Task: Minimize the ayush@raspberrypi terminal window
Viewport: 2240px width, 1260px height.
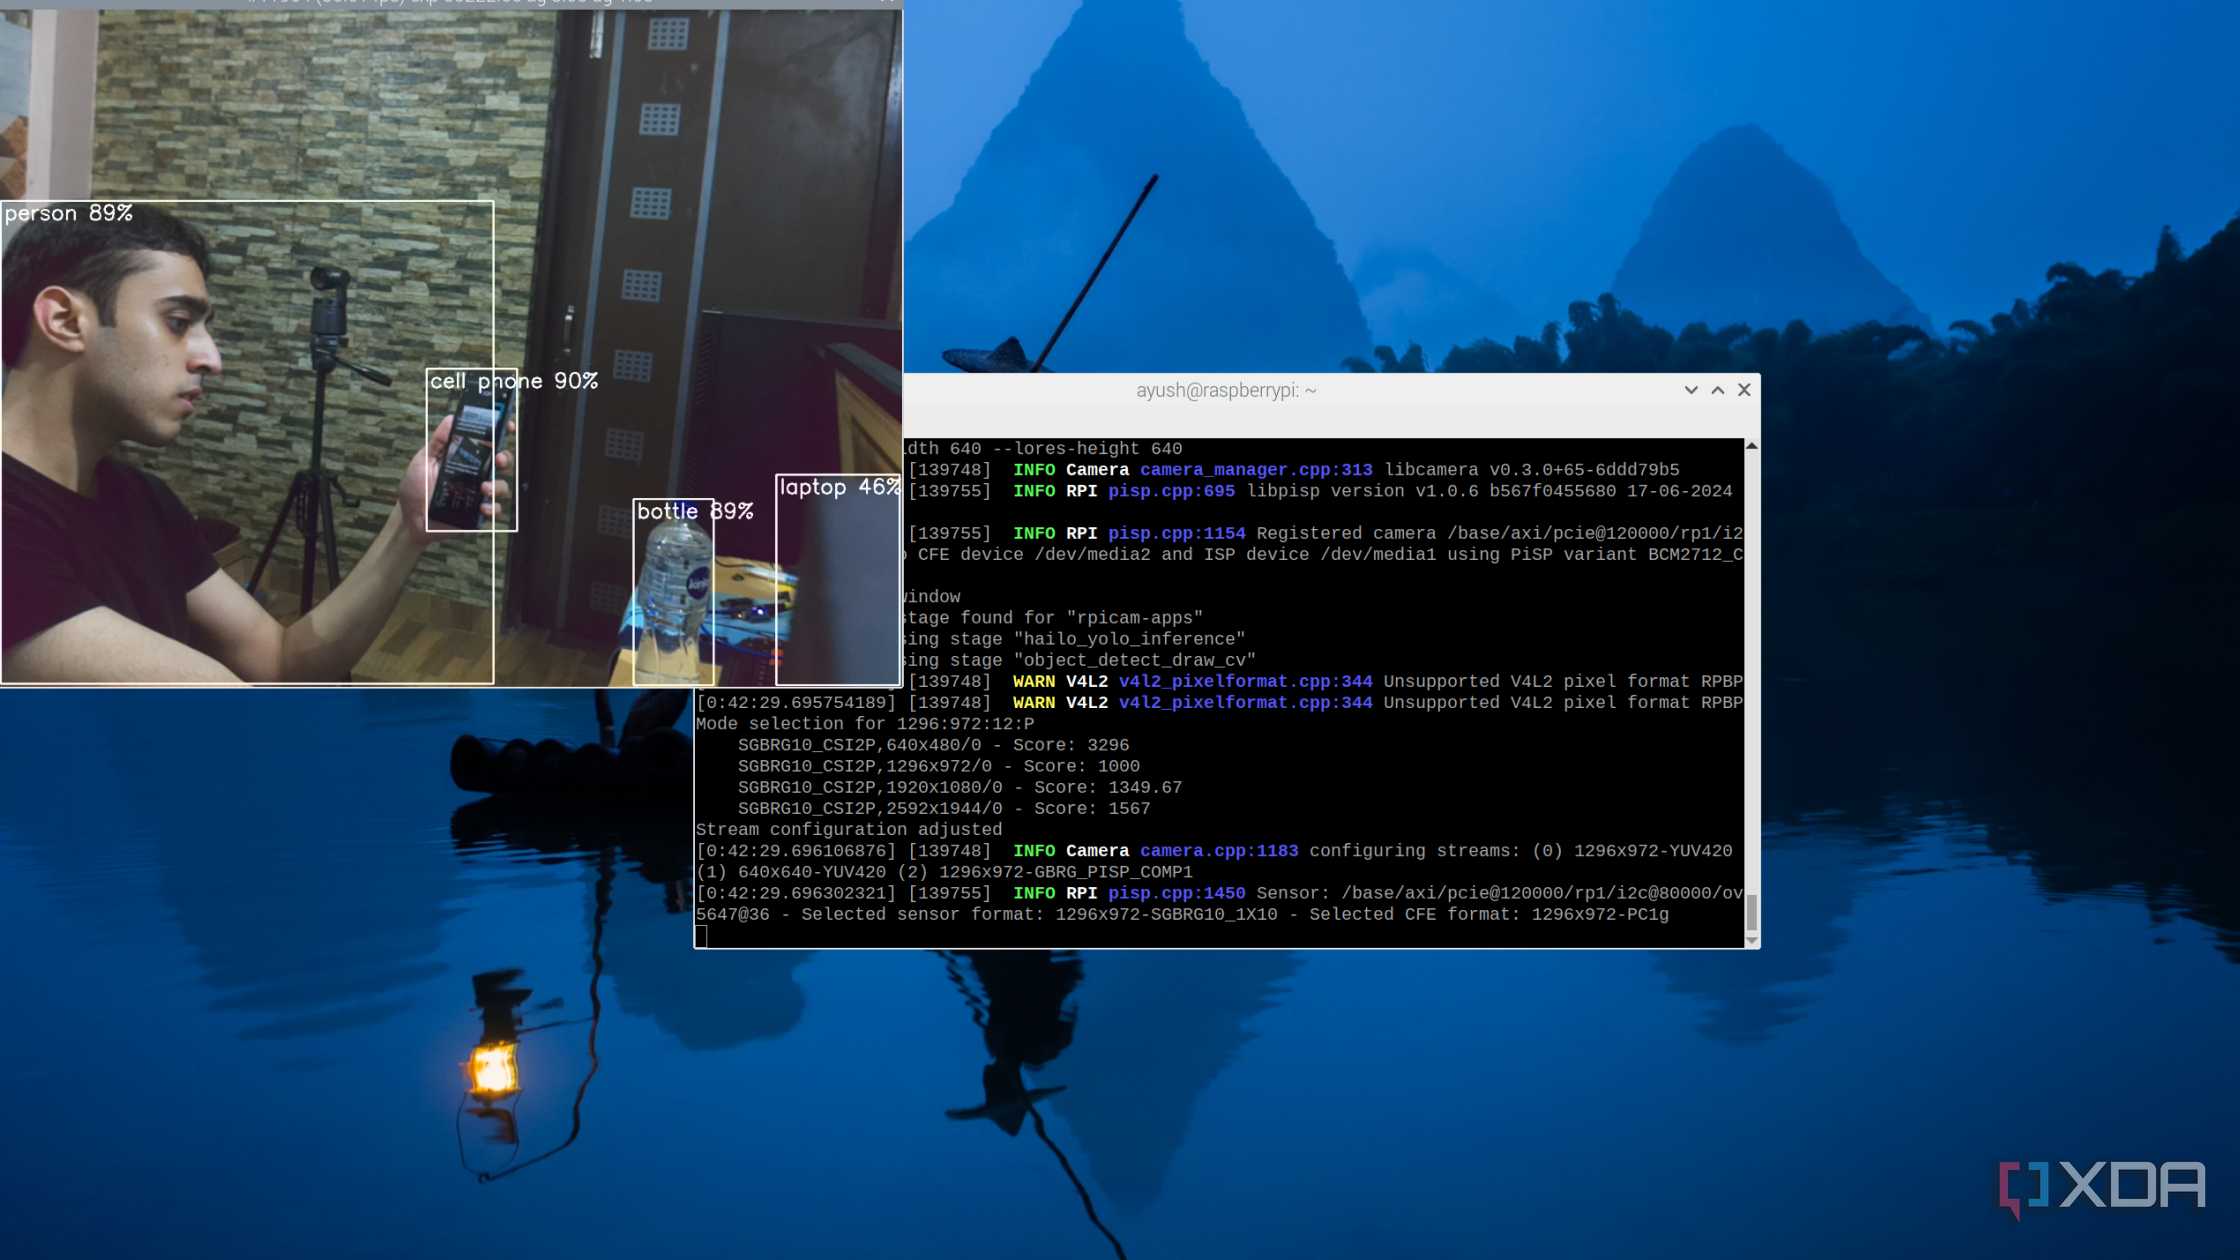Action: [x=1691, y=390]
